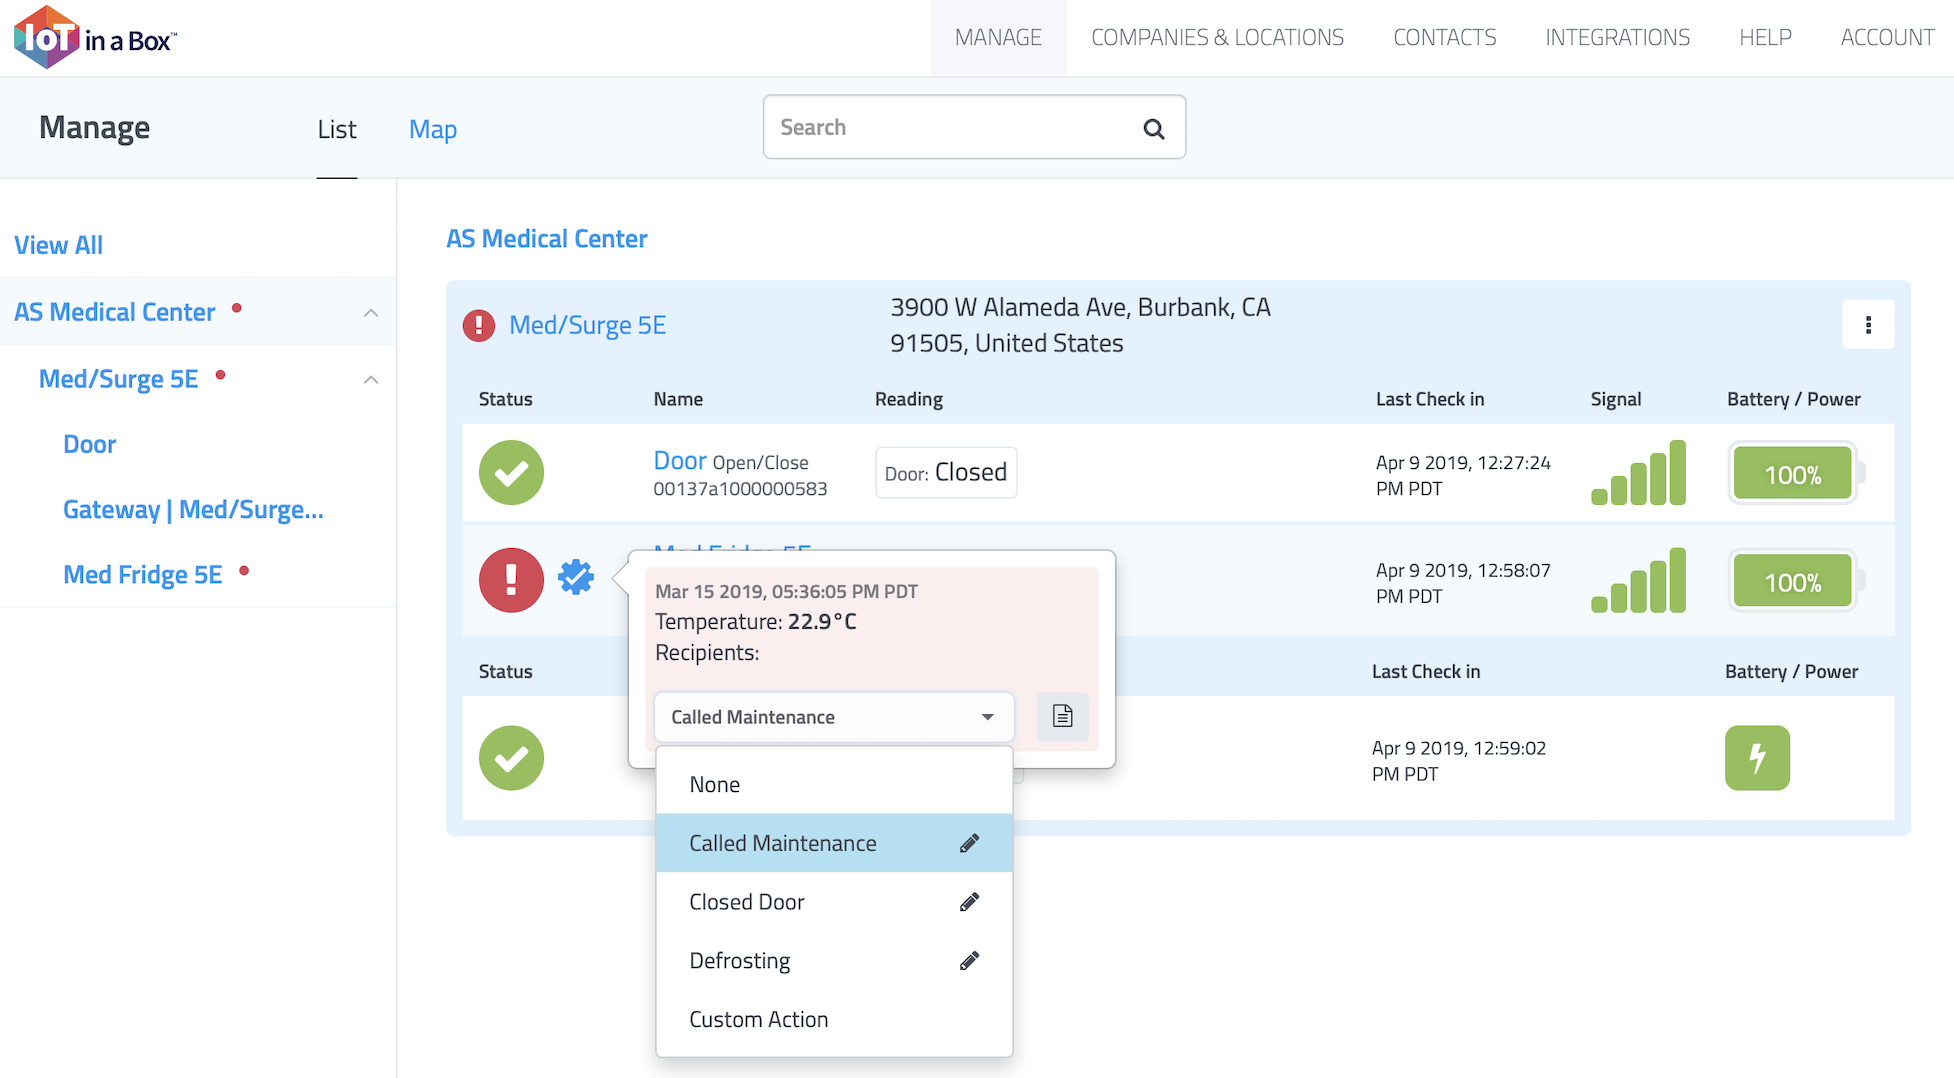Viewport: 1954px width, 1078px height.
Task: Switch to the Map tab
Action: [x=432, y=129]
